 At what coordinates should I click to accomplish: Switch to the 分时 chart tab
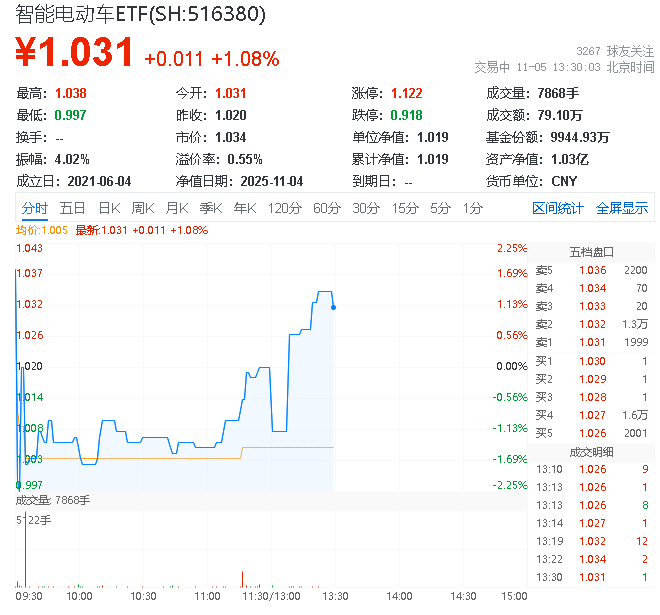(x=34, y=208)
